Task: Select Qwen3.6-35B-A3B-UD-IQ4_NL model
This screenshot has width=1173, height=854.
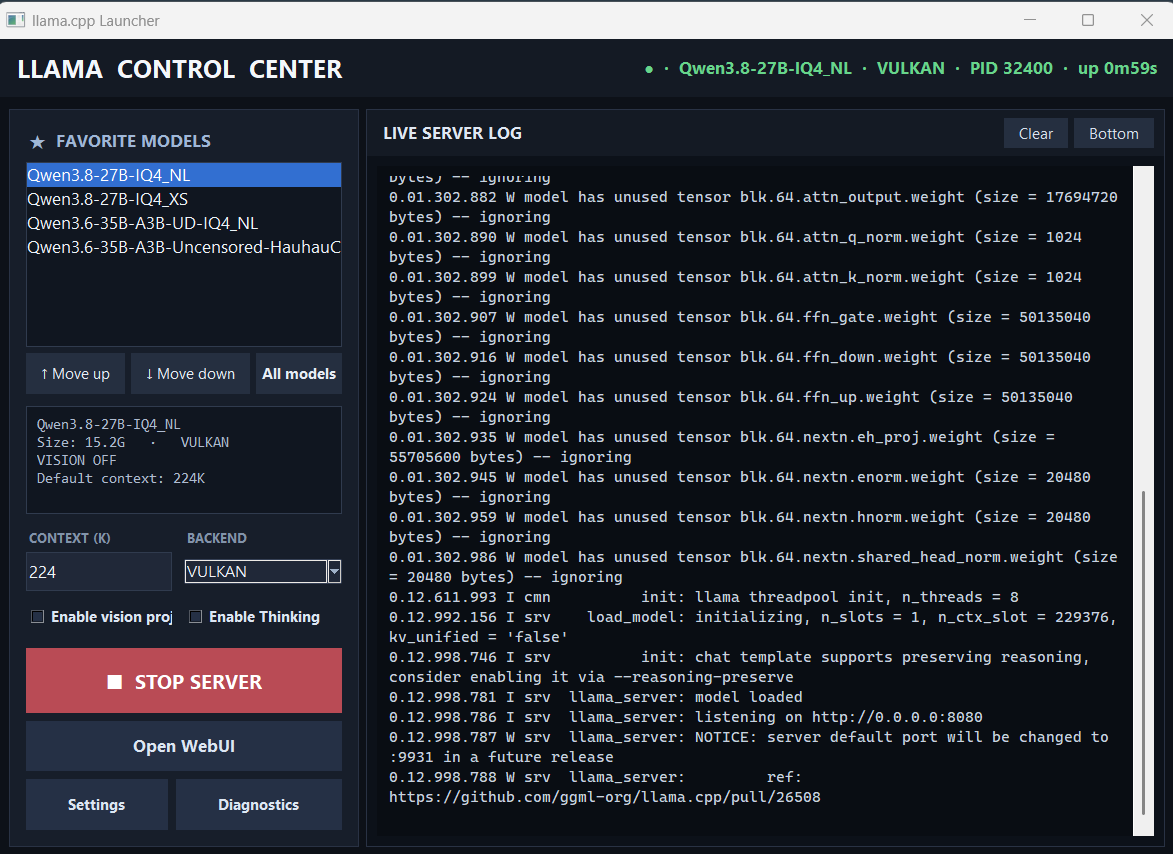Action: [x=183, y=223]
